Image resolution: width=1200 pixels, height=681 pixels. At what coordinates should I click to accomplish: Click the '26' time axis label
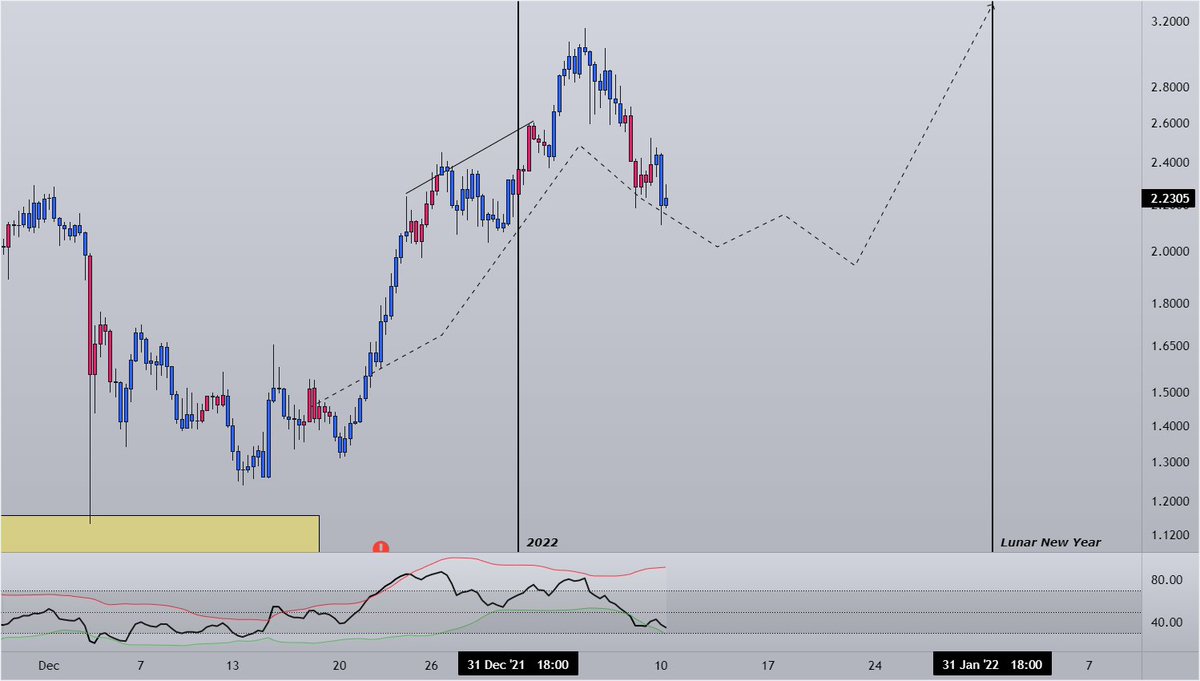pyautogui.click(x=432, y=665)
